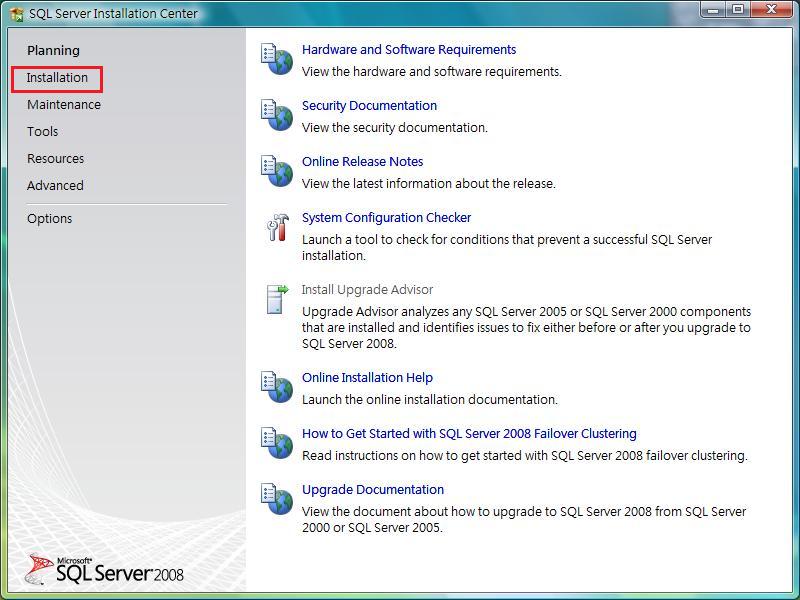Open Hardware and Software Requirements link
This screenshot has width=800, height=600.
pyautogui.click(x=409, y=49)
